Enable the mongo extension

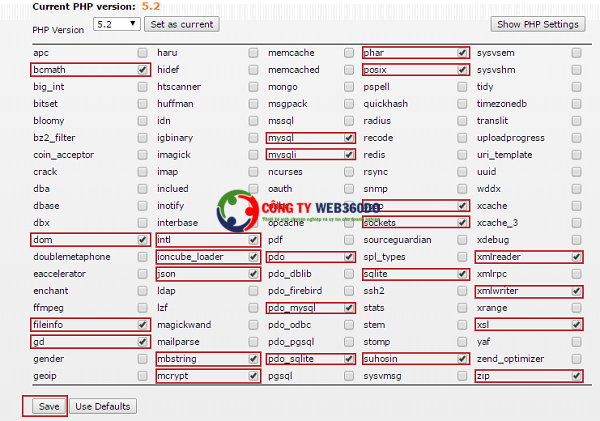349,87
